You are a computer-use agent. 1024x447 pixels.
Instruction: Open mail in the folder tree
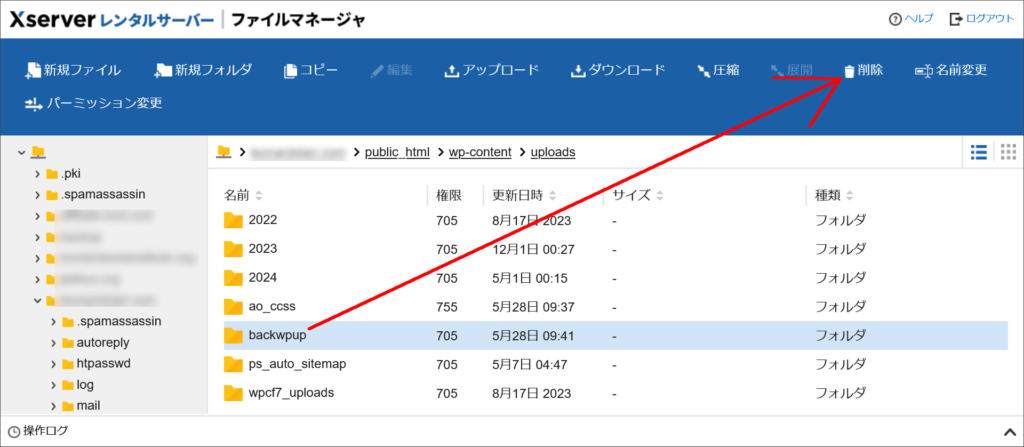coord(88,406)
